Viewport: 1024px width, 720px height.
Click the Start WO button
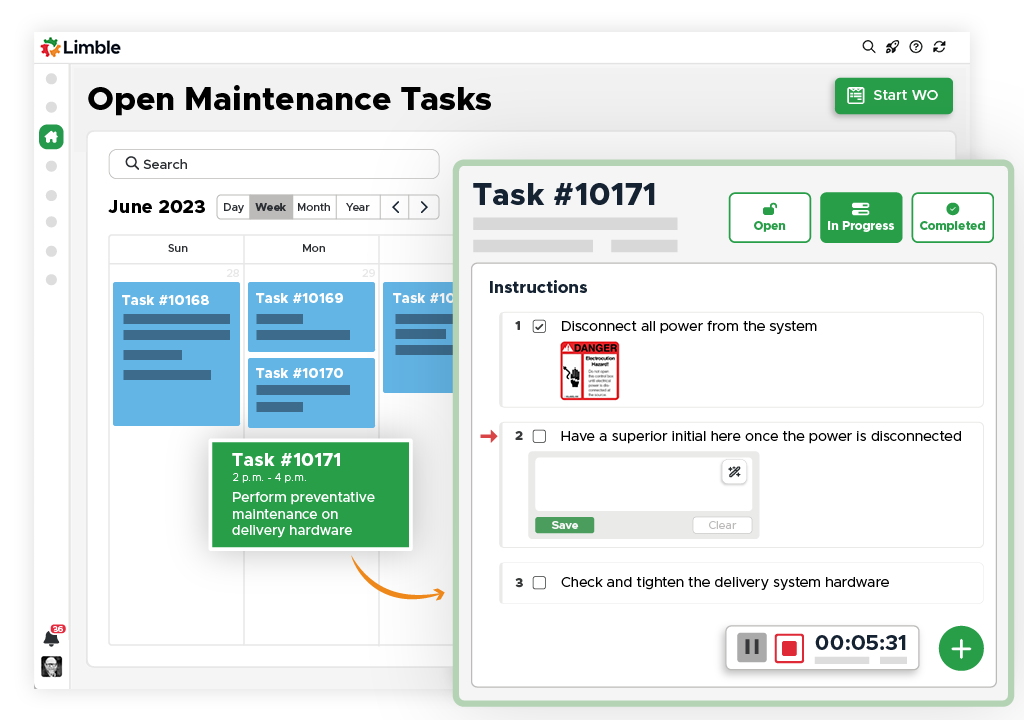(893, 95)
